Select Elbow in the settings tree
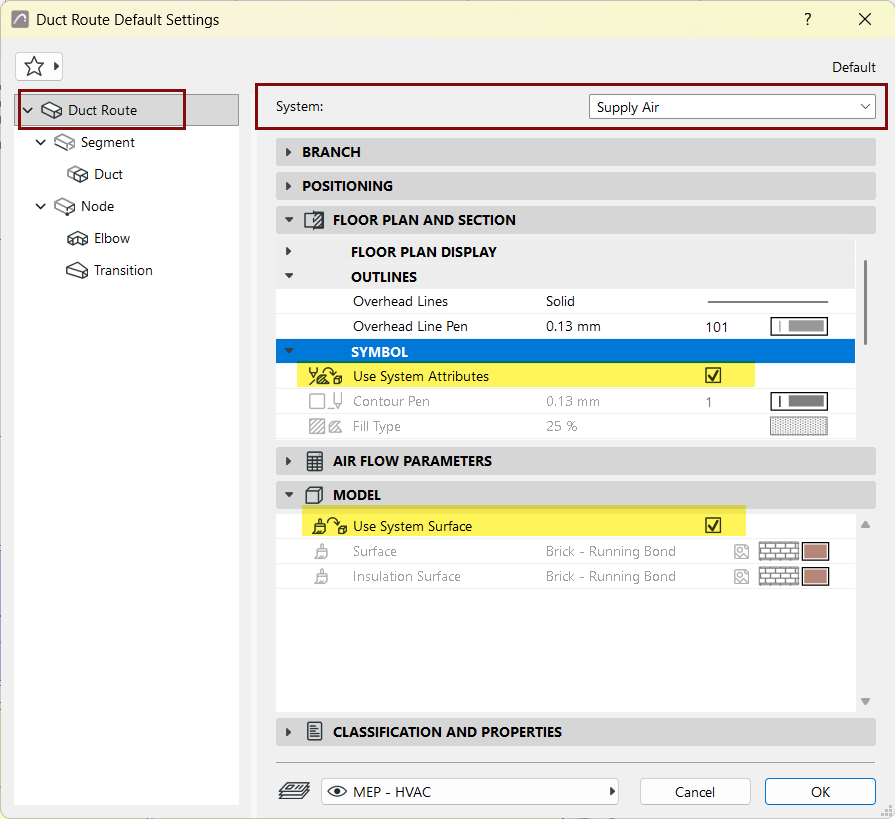Screen dimensions: 895x819 point(112,239)
